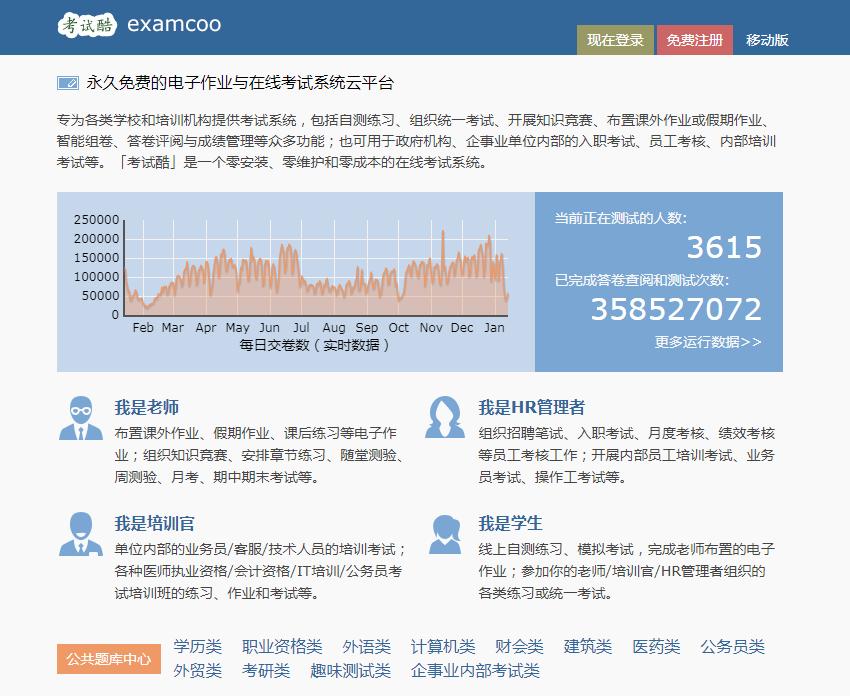
Task: Click the 免费注册 register button
Action: tap(694, 40)
